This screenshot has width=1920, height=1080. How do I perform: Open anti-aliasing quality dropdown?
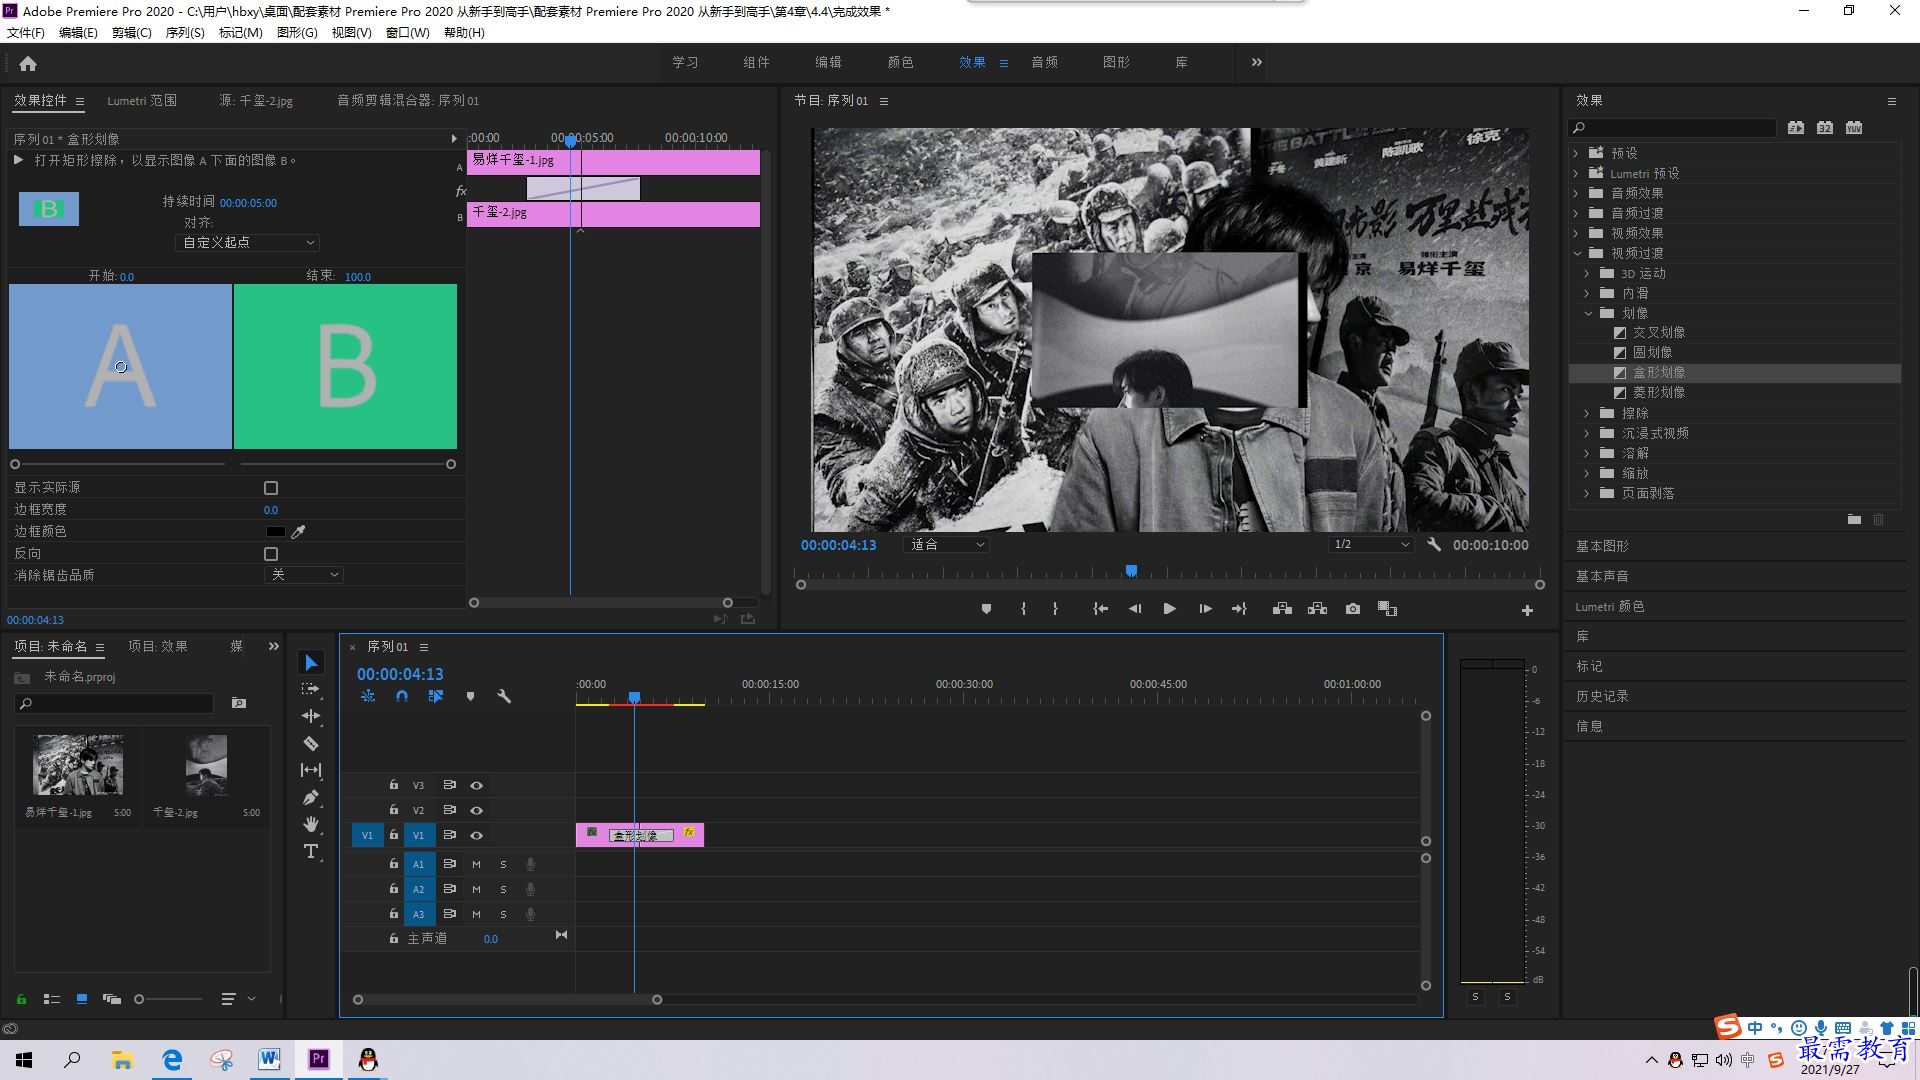coord(304,575)
